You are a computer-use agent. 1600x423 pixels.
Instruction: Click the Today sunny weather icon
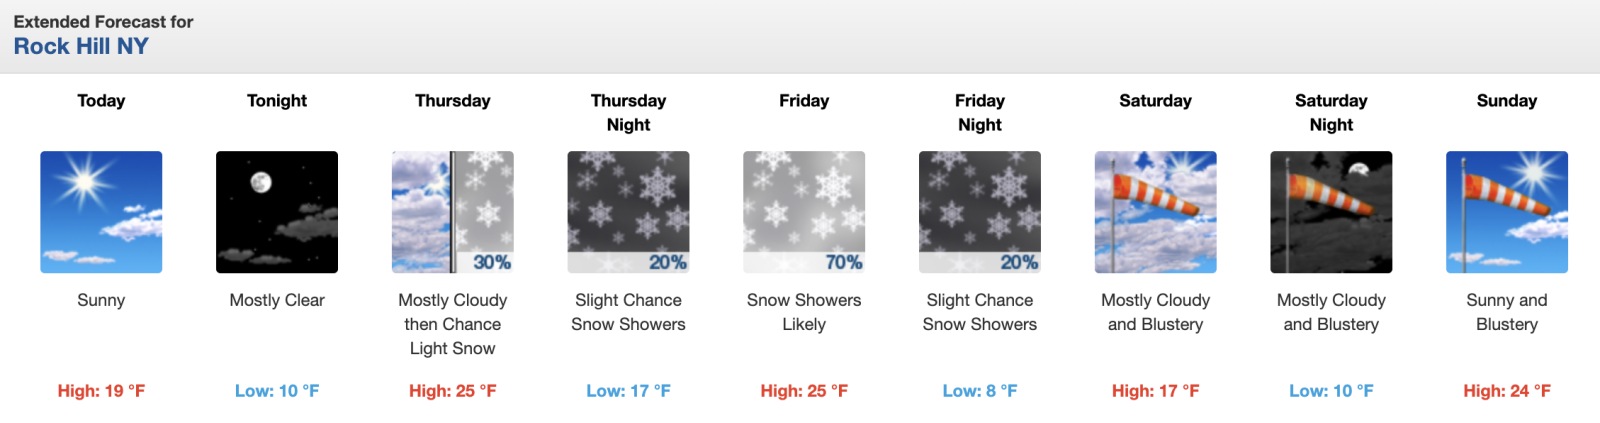101,212
